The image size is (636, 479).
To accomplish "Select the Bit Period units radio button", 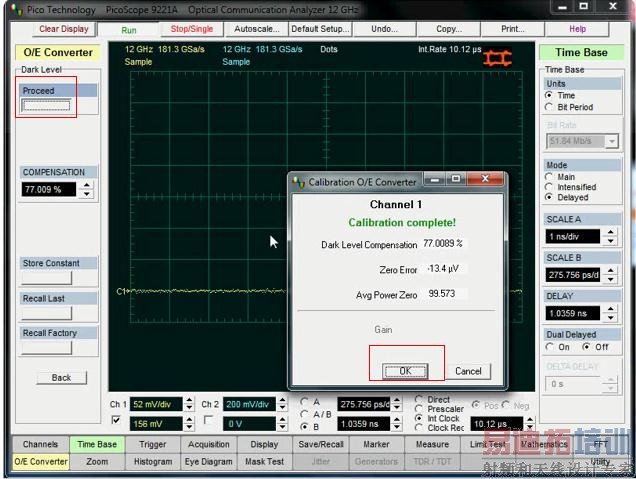I will pyautogui.click(x=550, y=107).
